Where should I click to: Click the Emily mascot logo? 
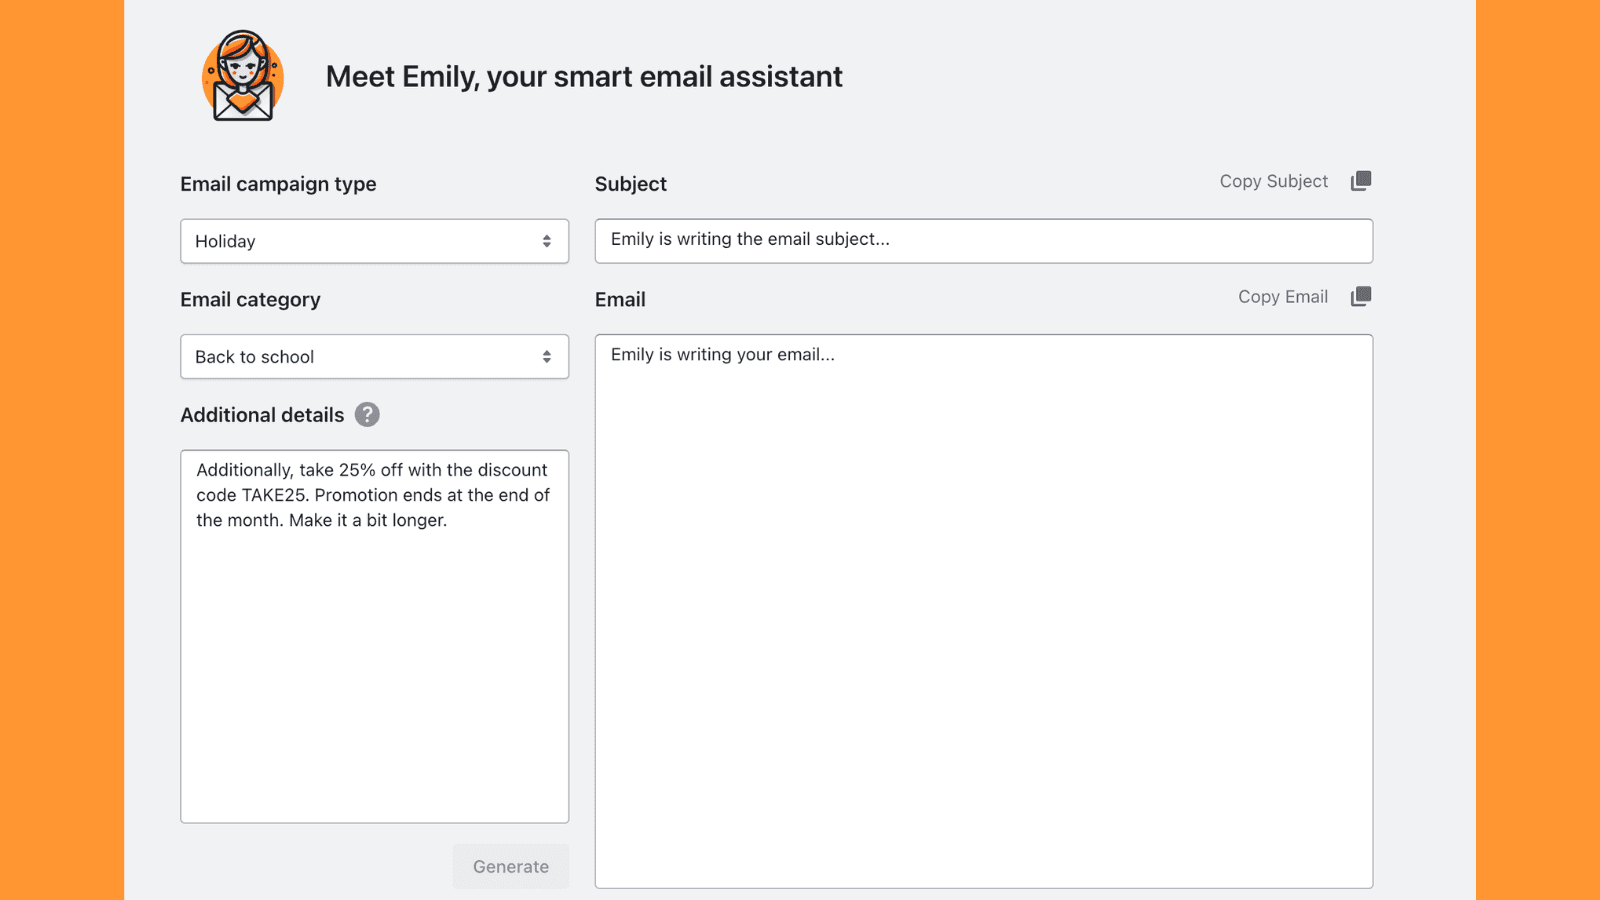(x=241, y=76)
